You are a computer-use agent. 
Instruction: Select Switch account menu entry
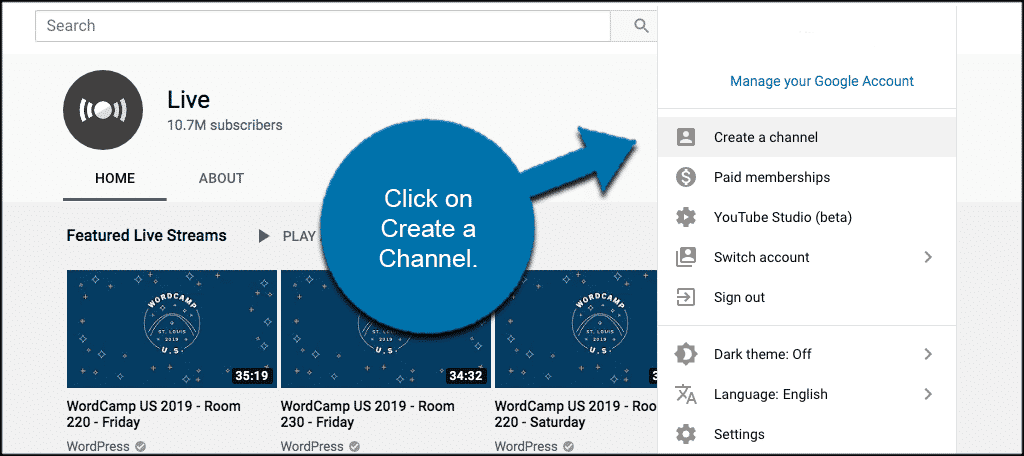[807, 257]
